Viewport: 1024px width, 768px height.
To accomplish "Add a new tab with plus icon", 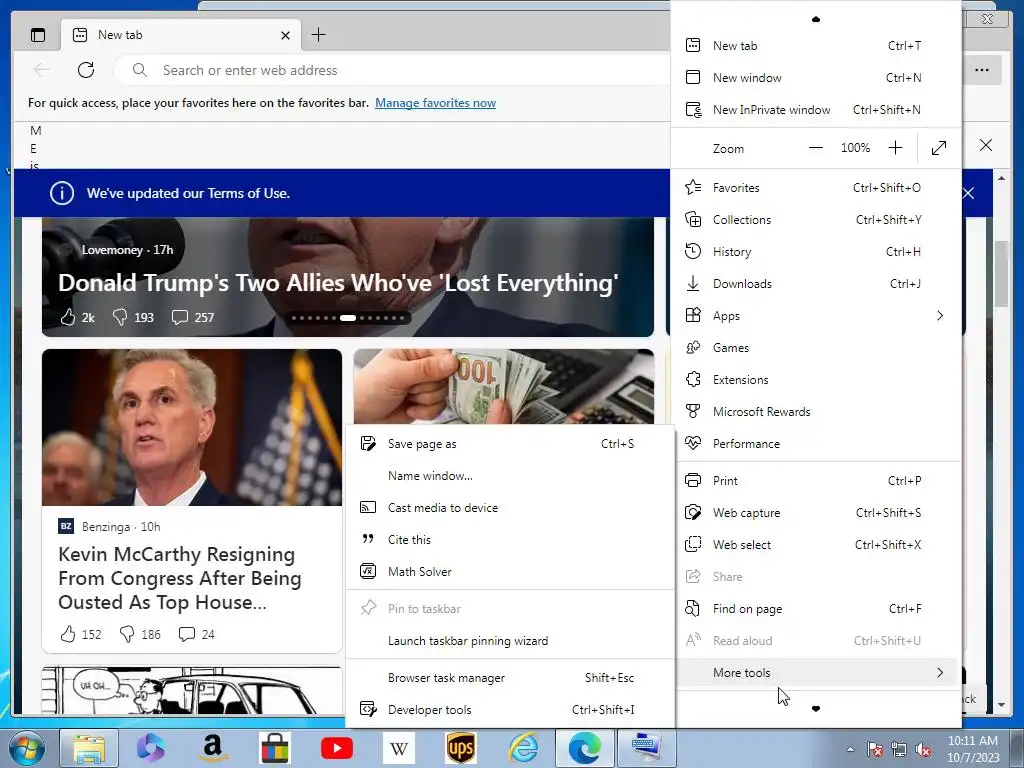I will (x=319, y=35).
